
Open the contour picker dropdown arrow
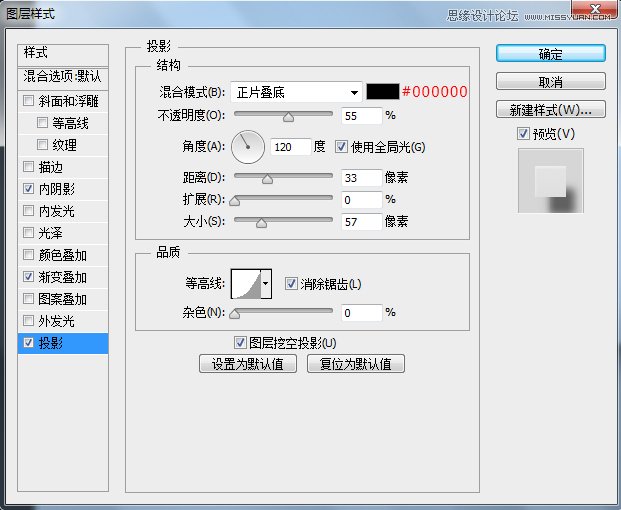266,284
